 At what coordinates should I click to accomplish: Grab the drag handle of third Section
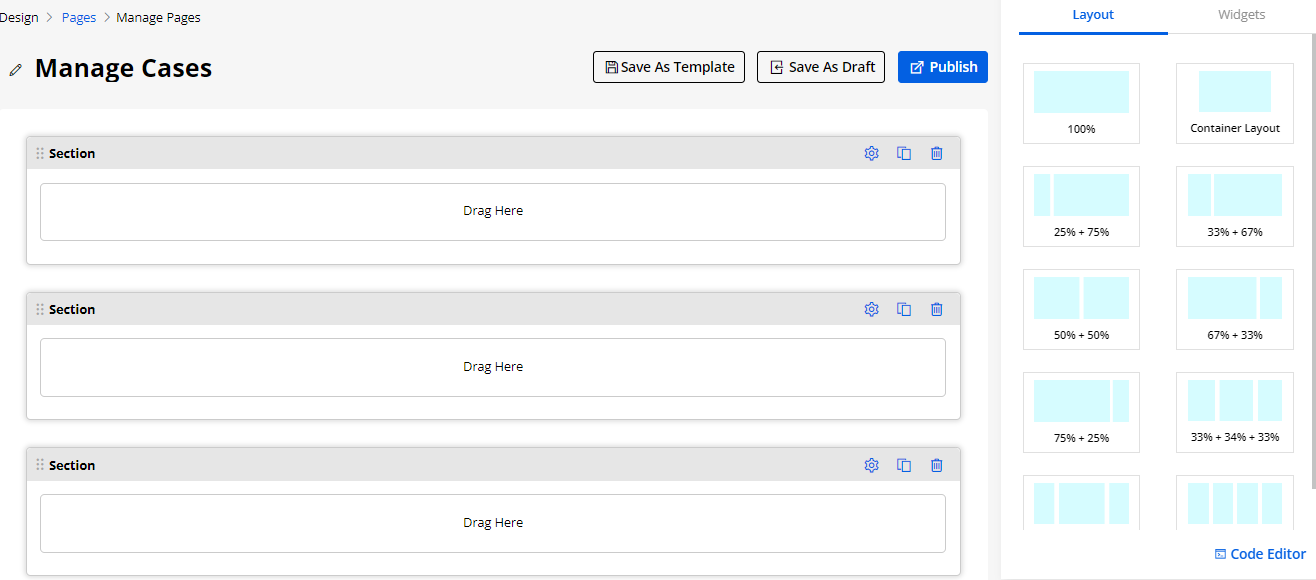point(40,465)
